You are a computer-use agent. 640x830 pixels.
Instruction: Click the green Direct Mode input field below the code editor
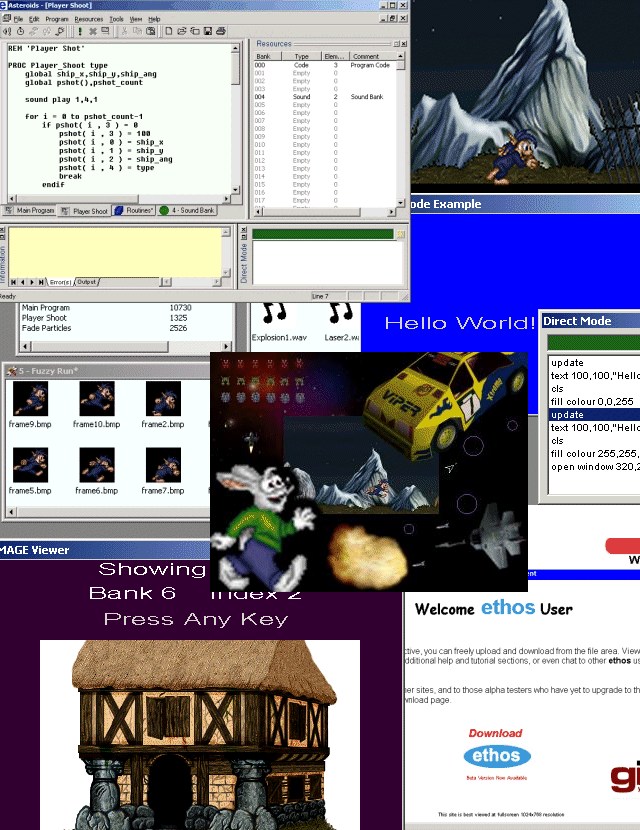323,234
